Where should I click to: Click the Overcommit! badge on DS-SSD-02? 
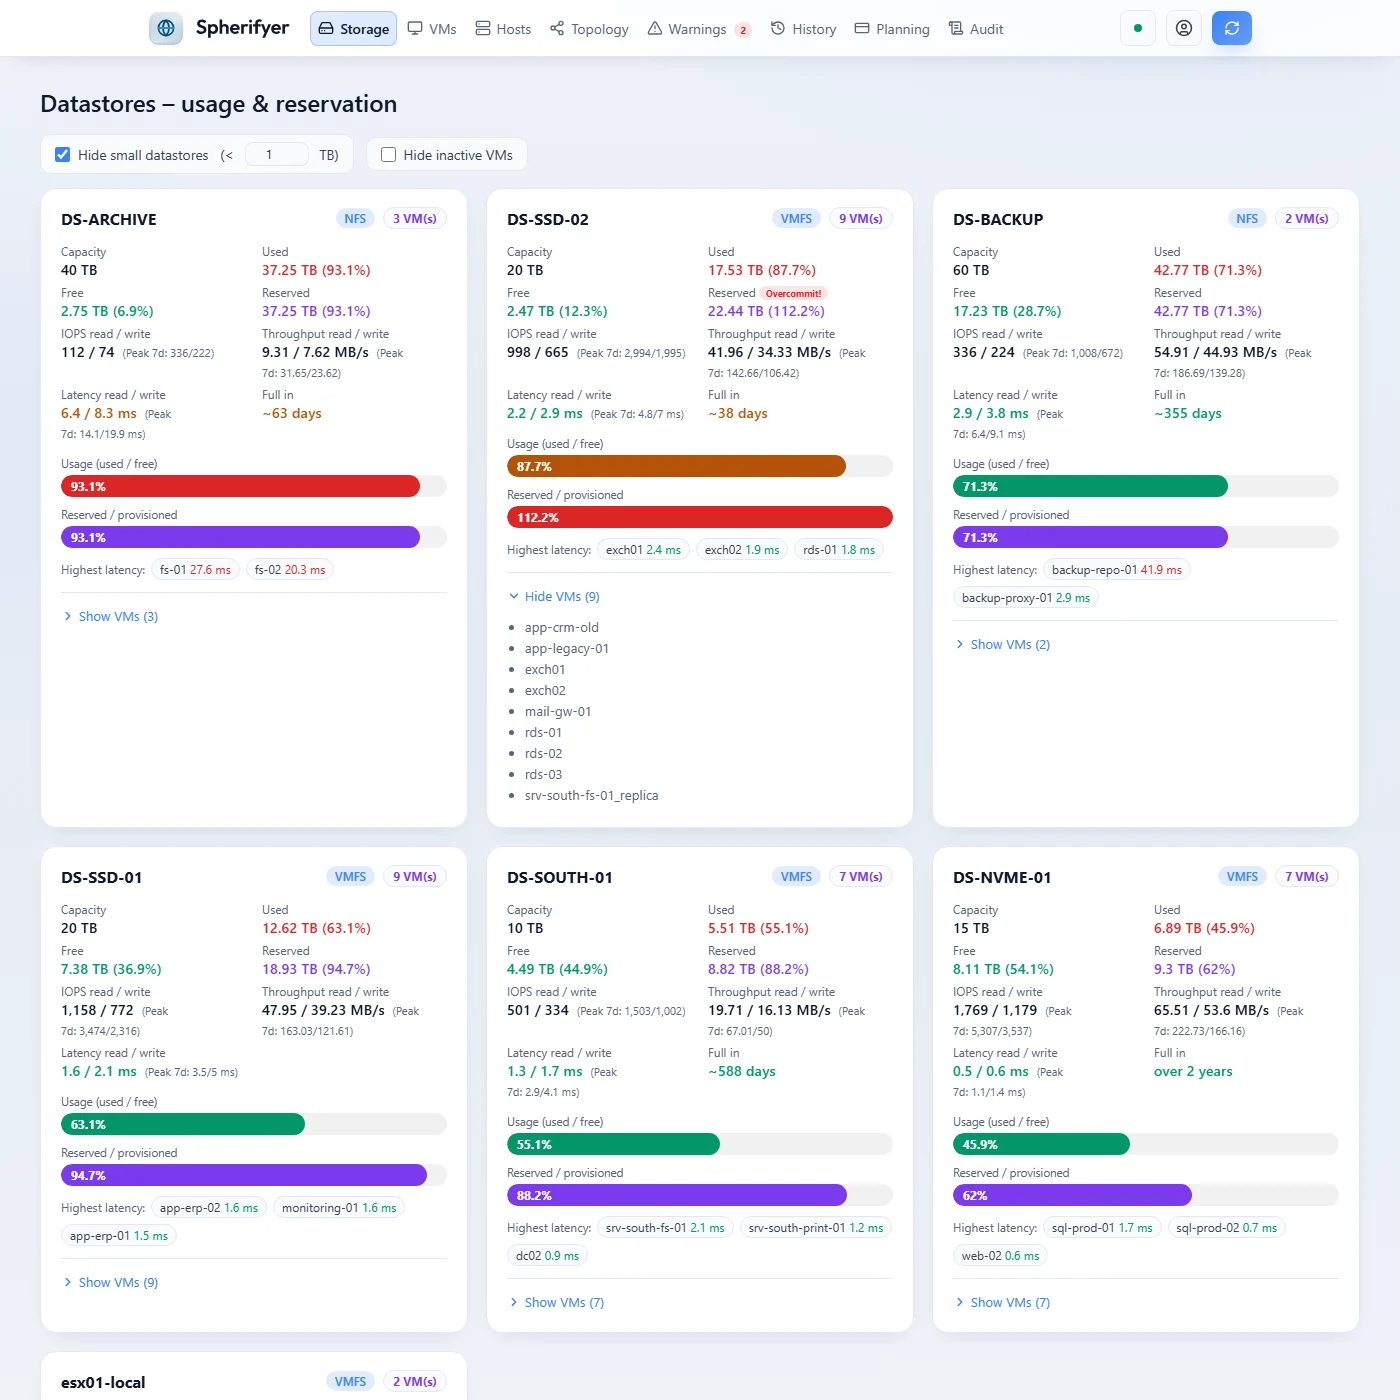[794, 294]
